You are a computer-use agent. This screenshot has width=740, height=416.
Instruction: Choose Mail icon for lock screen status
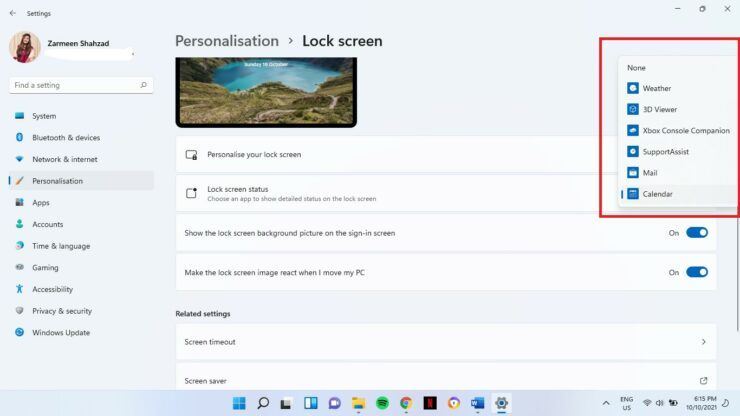click(632, 173)
